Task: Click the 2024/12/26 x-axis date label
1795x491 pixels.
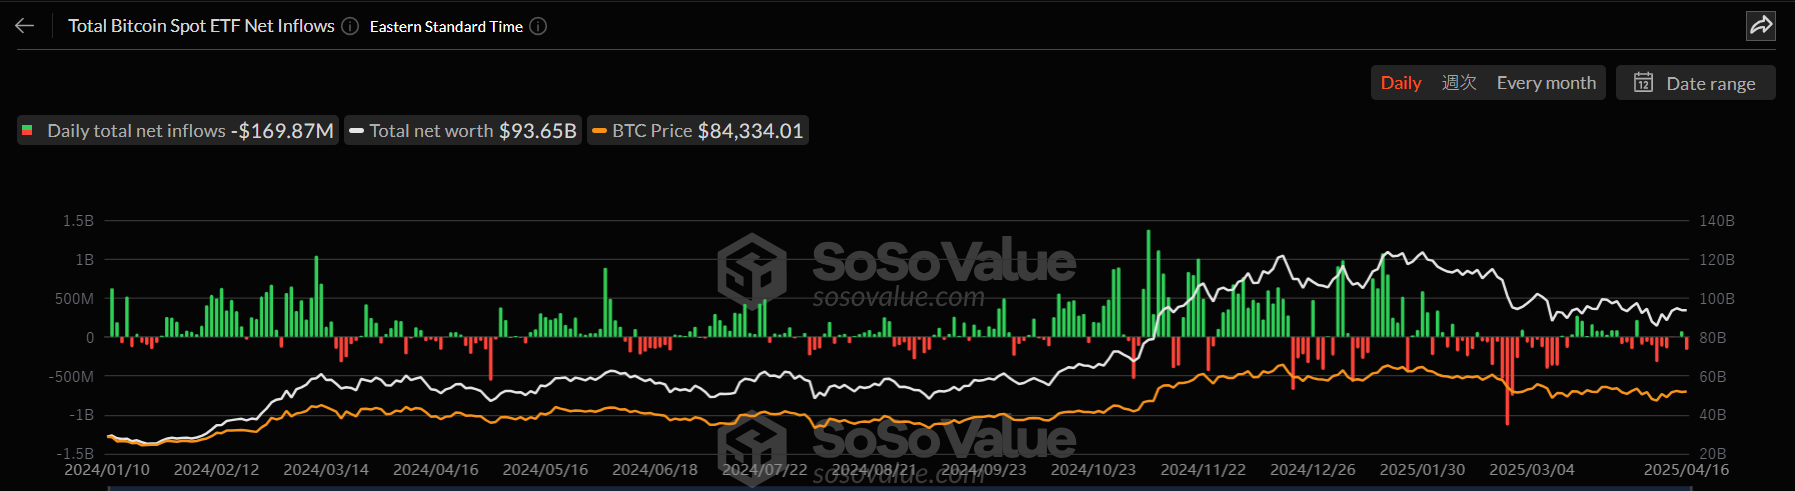Action: click(x=1313, y=470)
